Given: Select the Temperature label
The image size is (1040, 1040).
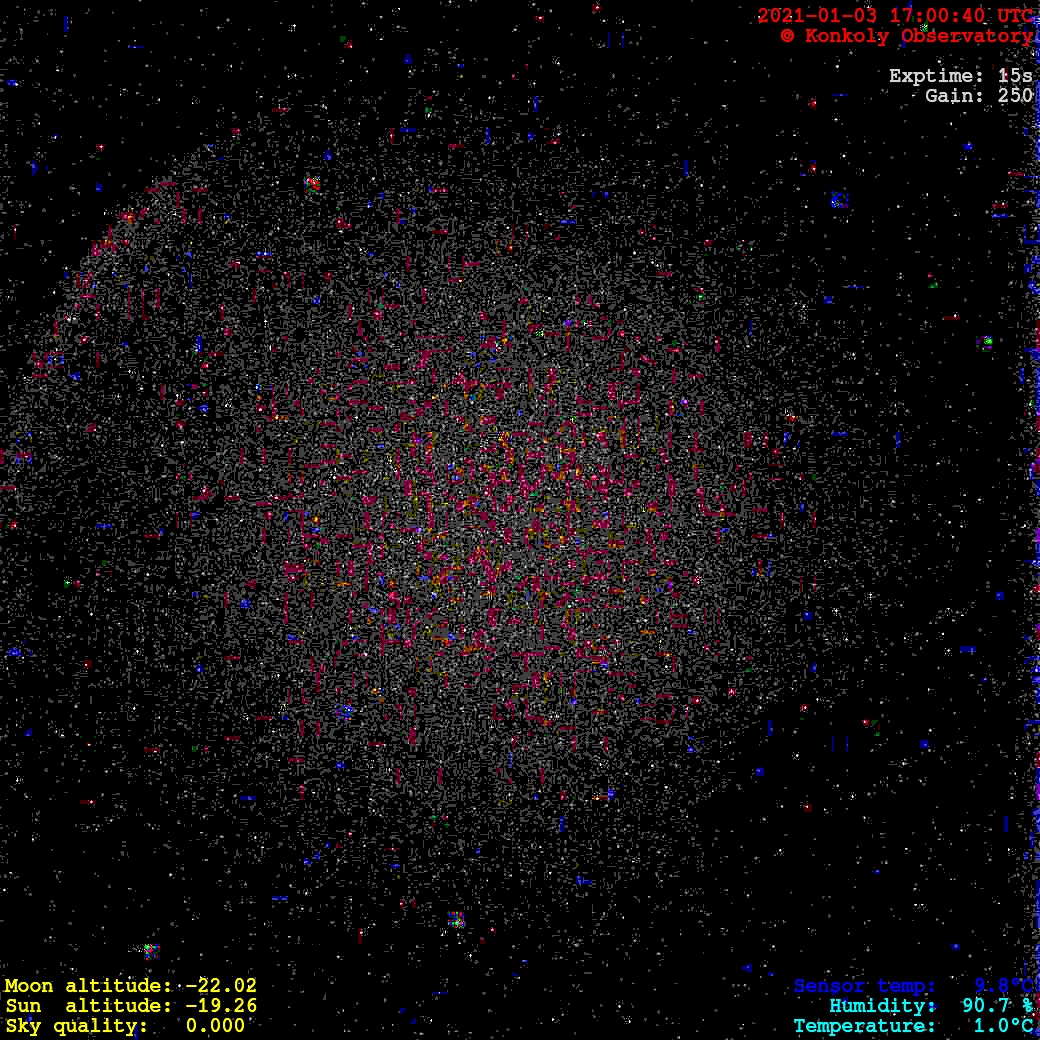Looking at the screenshot, I should pos(865,1026).
